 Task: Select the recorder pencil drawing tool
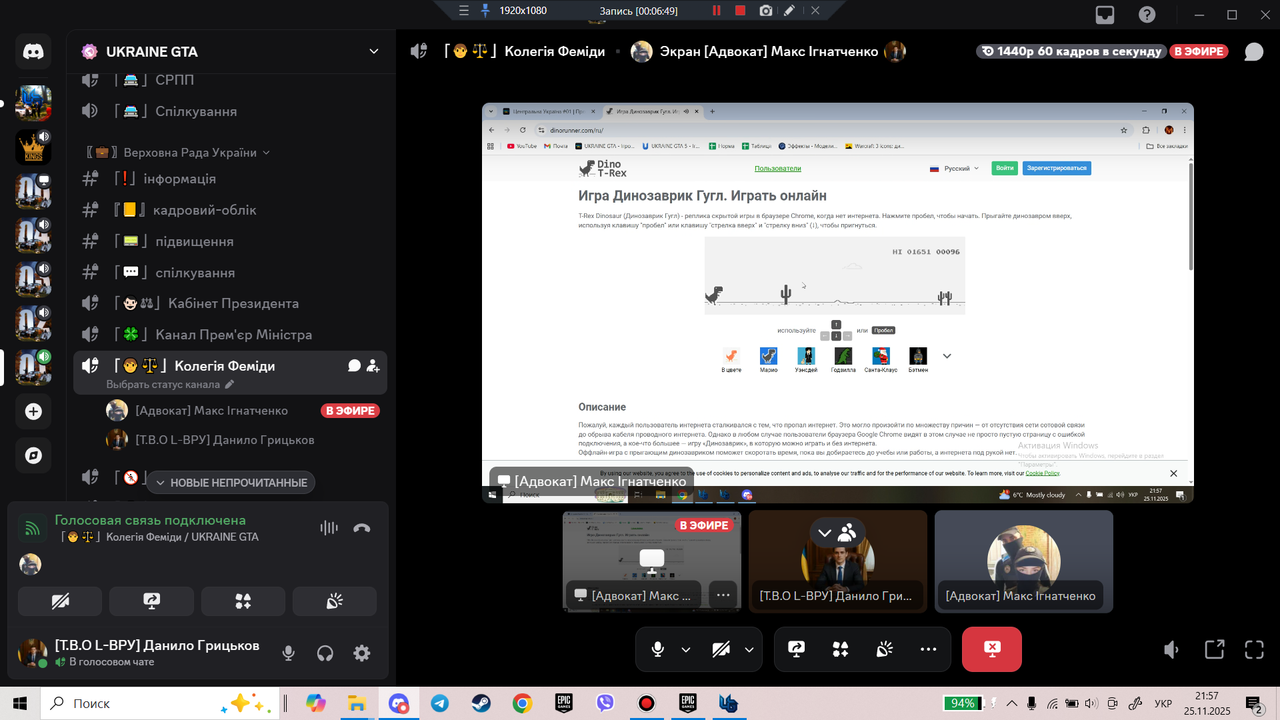point(790,10)
